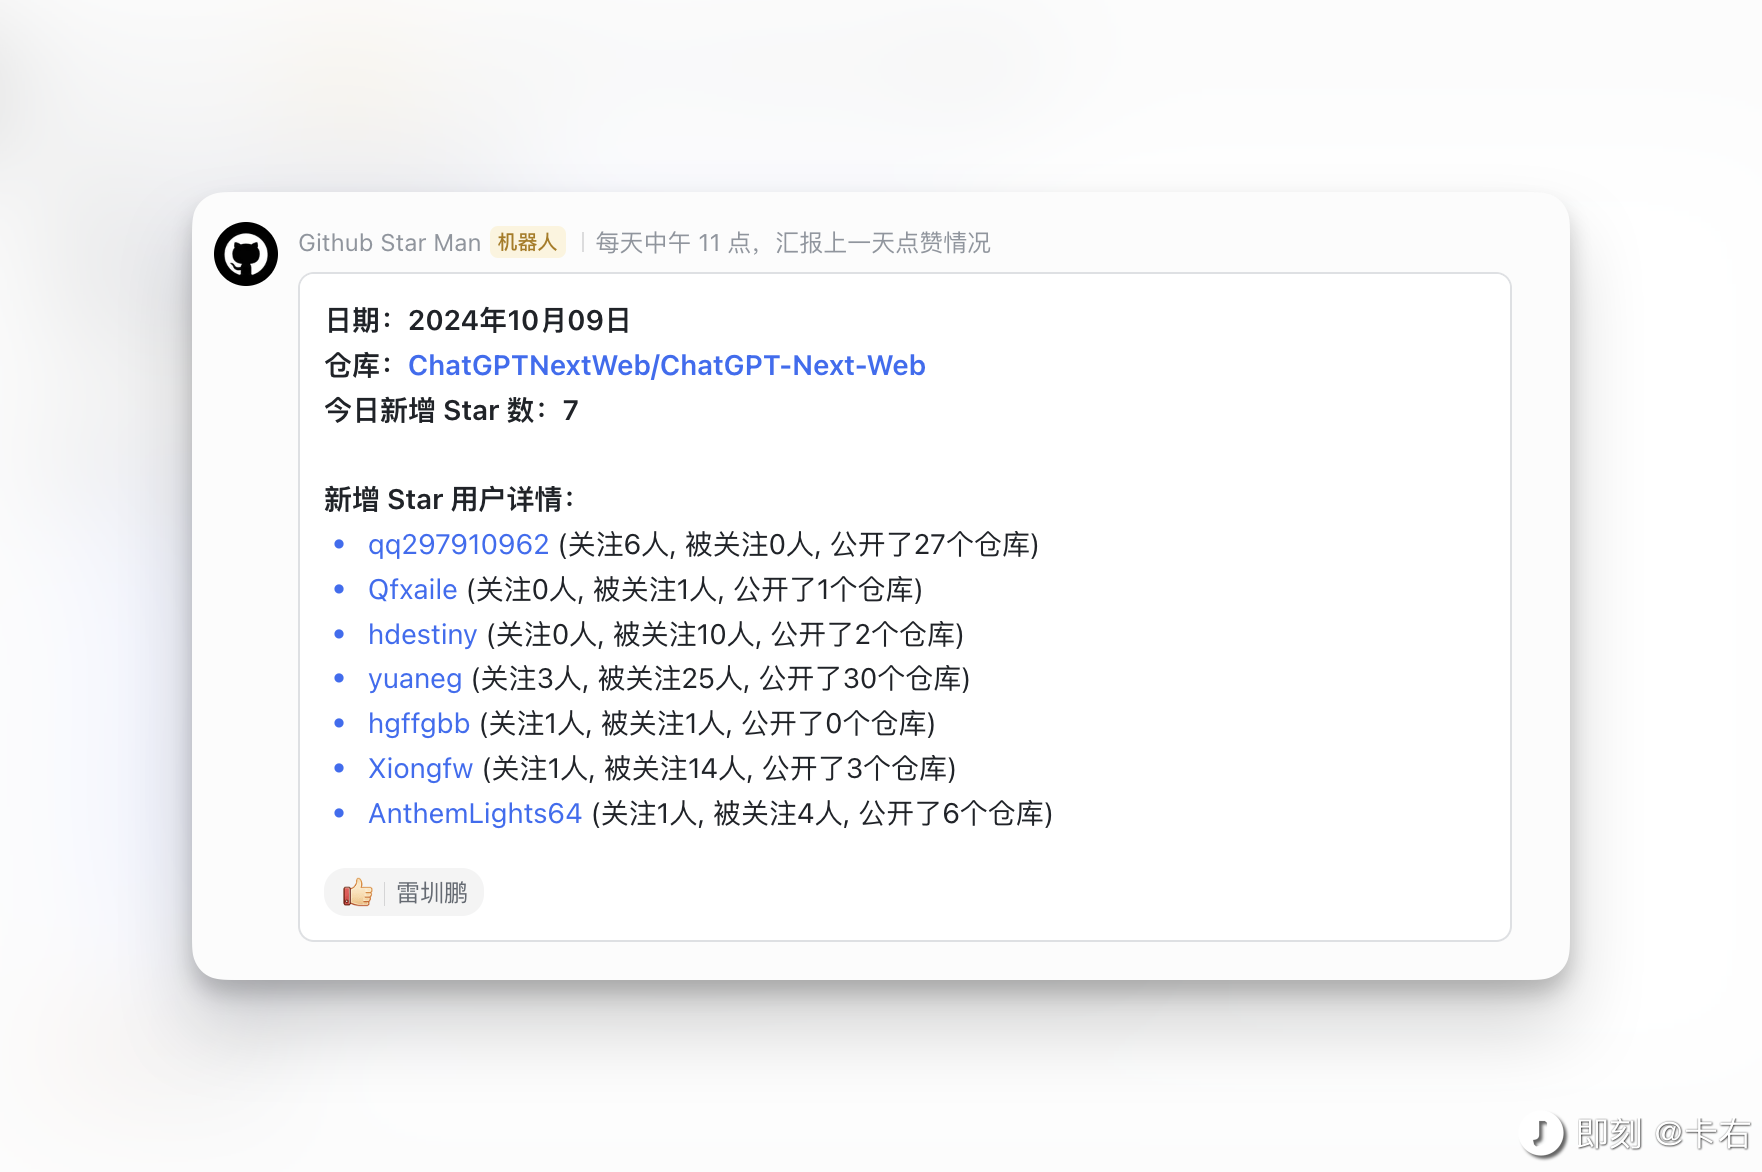Open the Qfxaile user link
This screenshot has height=1172, width=1762.
tap(412, 590)
